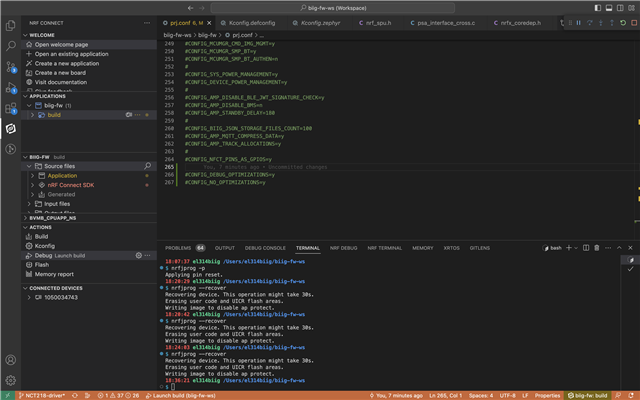The width and height of the screenshot is (640, 400).
Task: Pause the debug session
Action: click(578, 23)
